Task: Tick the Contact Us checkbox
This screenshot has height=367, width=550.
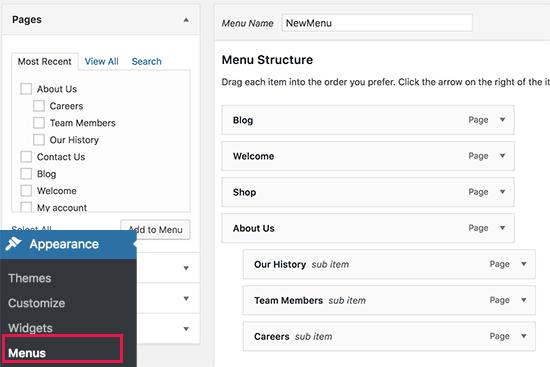Action: pyautogui.click(x=26, y=156)
